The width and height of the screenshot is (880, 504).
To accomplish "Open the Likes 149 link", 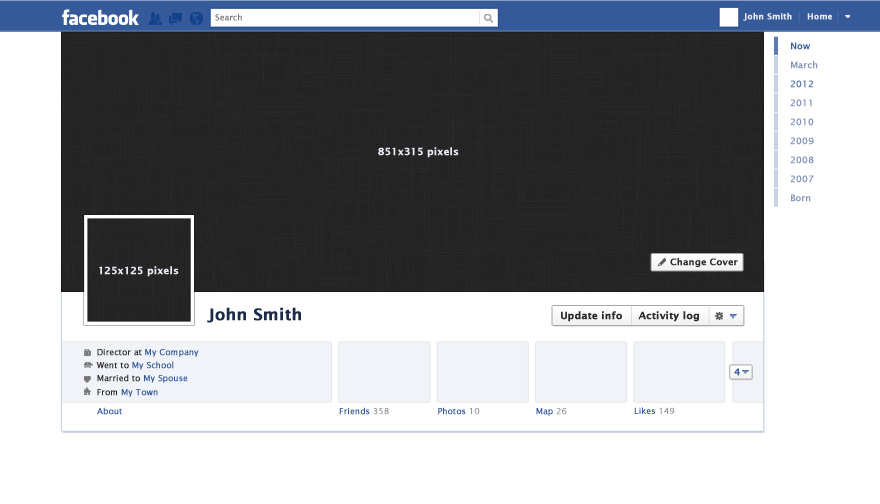I will point(654,411).
